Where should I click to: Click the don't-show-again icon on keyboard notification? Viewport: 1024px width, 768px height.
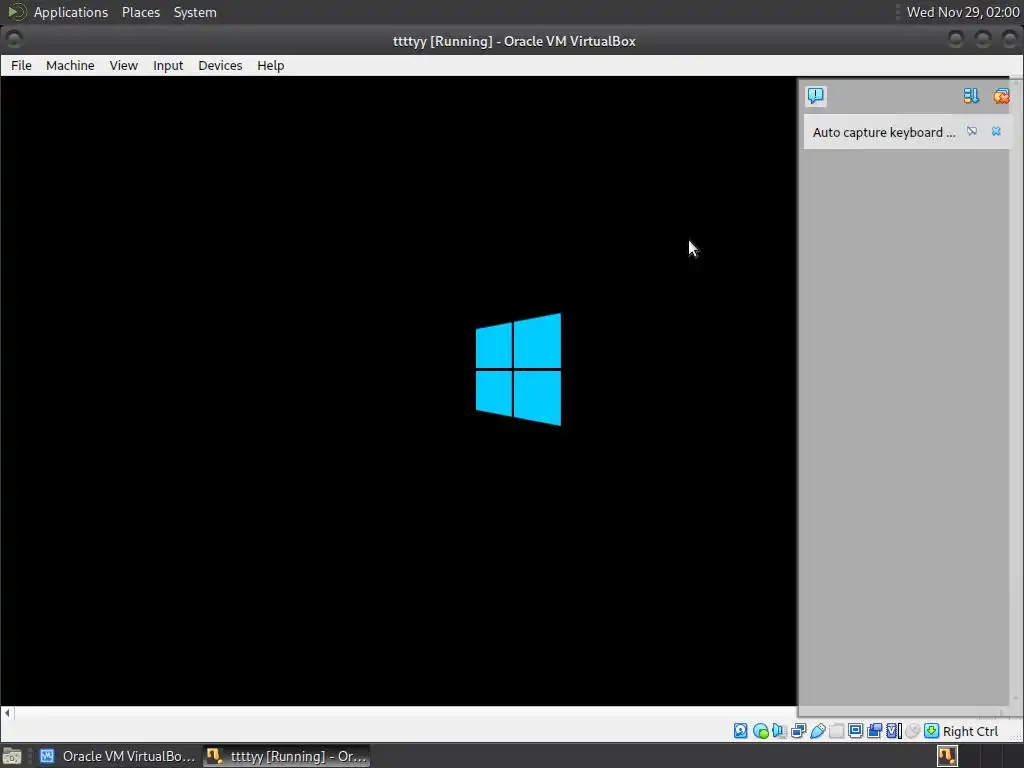(x=972, y=131)
